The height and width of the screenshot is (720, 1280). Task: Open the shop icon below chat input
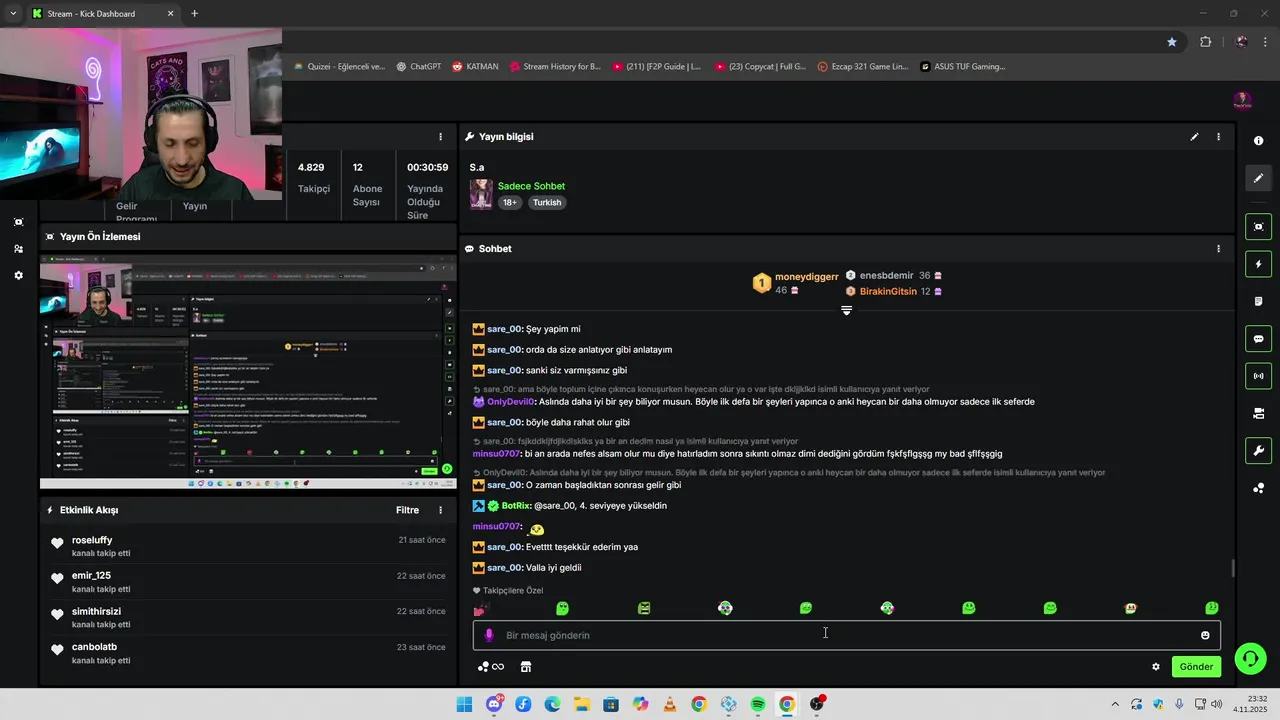coord(526,667)
